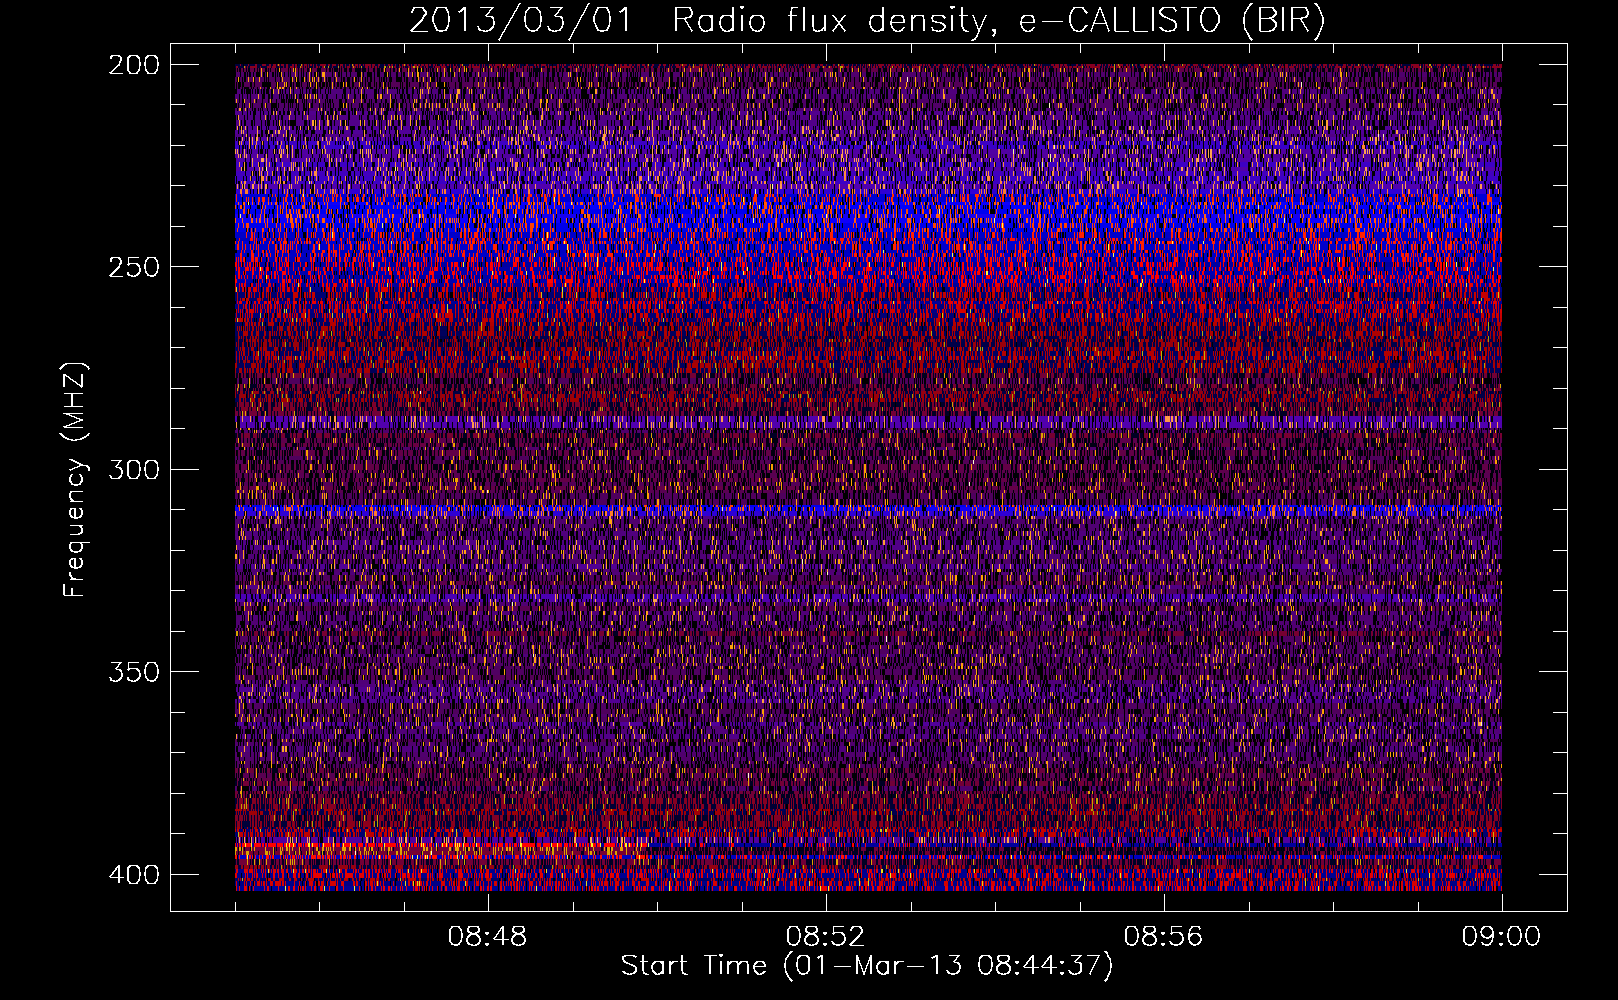1618x1000 pixels.
Task: Click the '300' frequency tick label
Action: pos(134,469)
